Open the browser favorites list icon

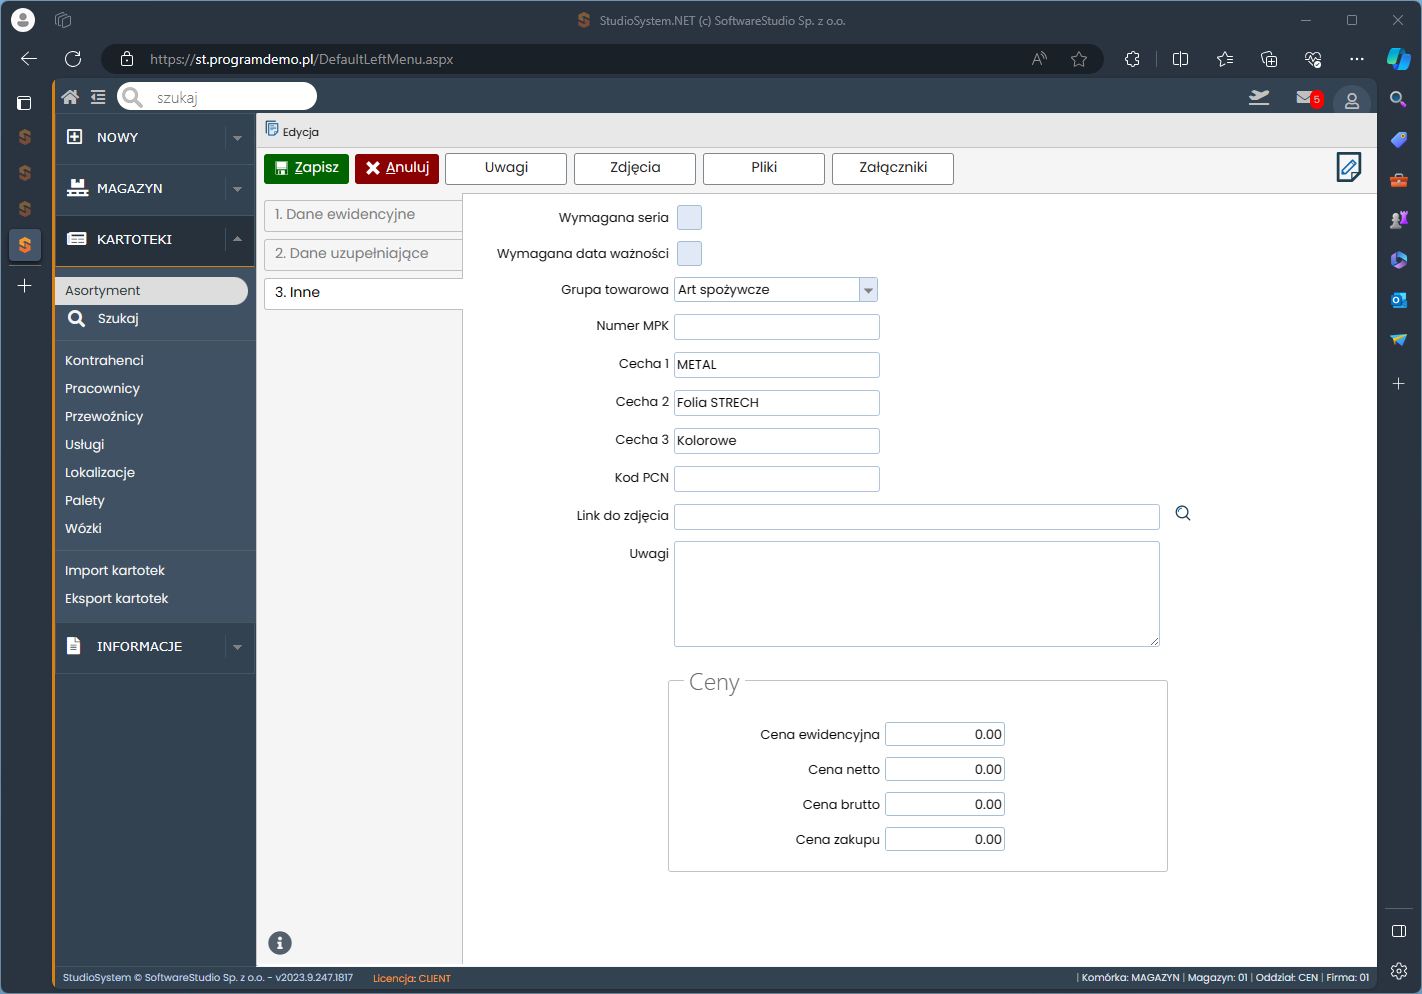pyautogui.click(x=1225, y=59)
